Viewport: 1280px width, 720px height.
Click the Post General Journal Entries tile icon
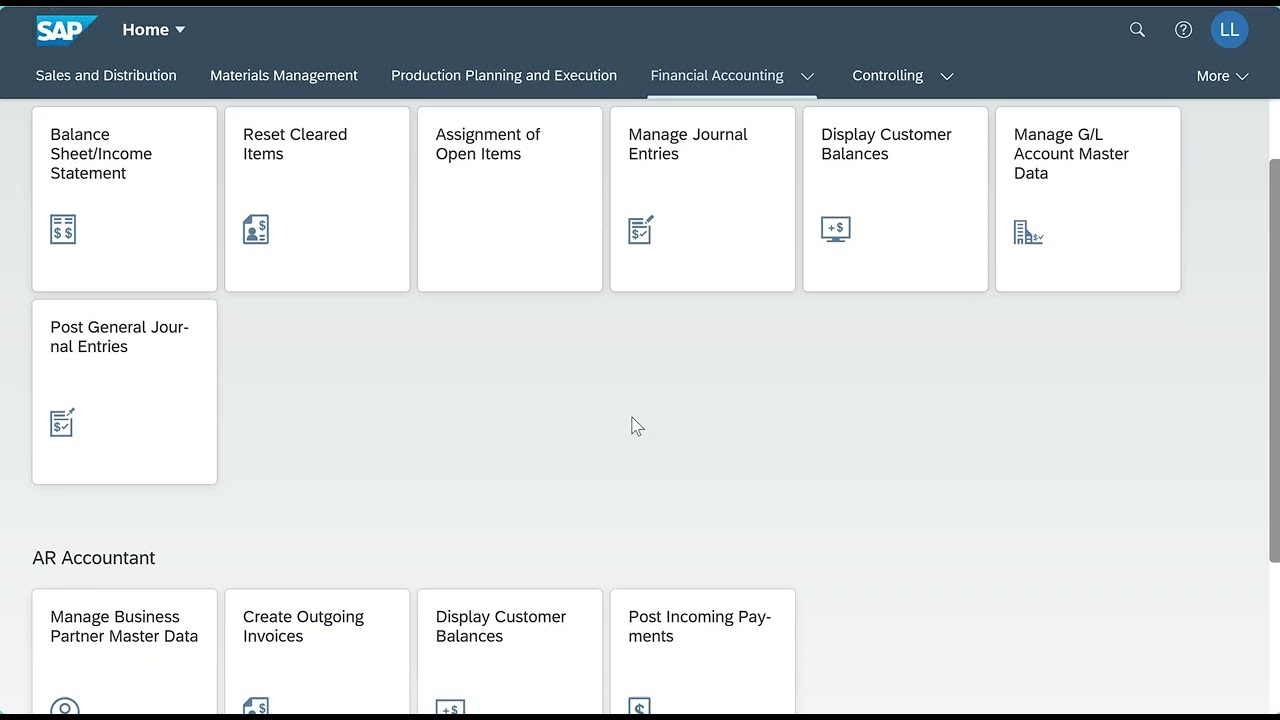63,422
